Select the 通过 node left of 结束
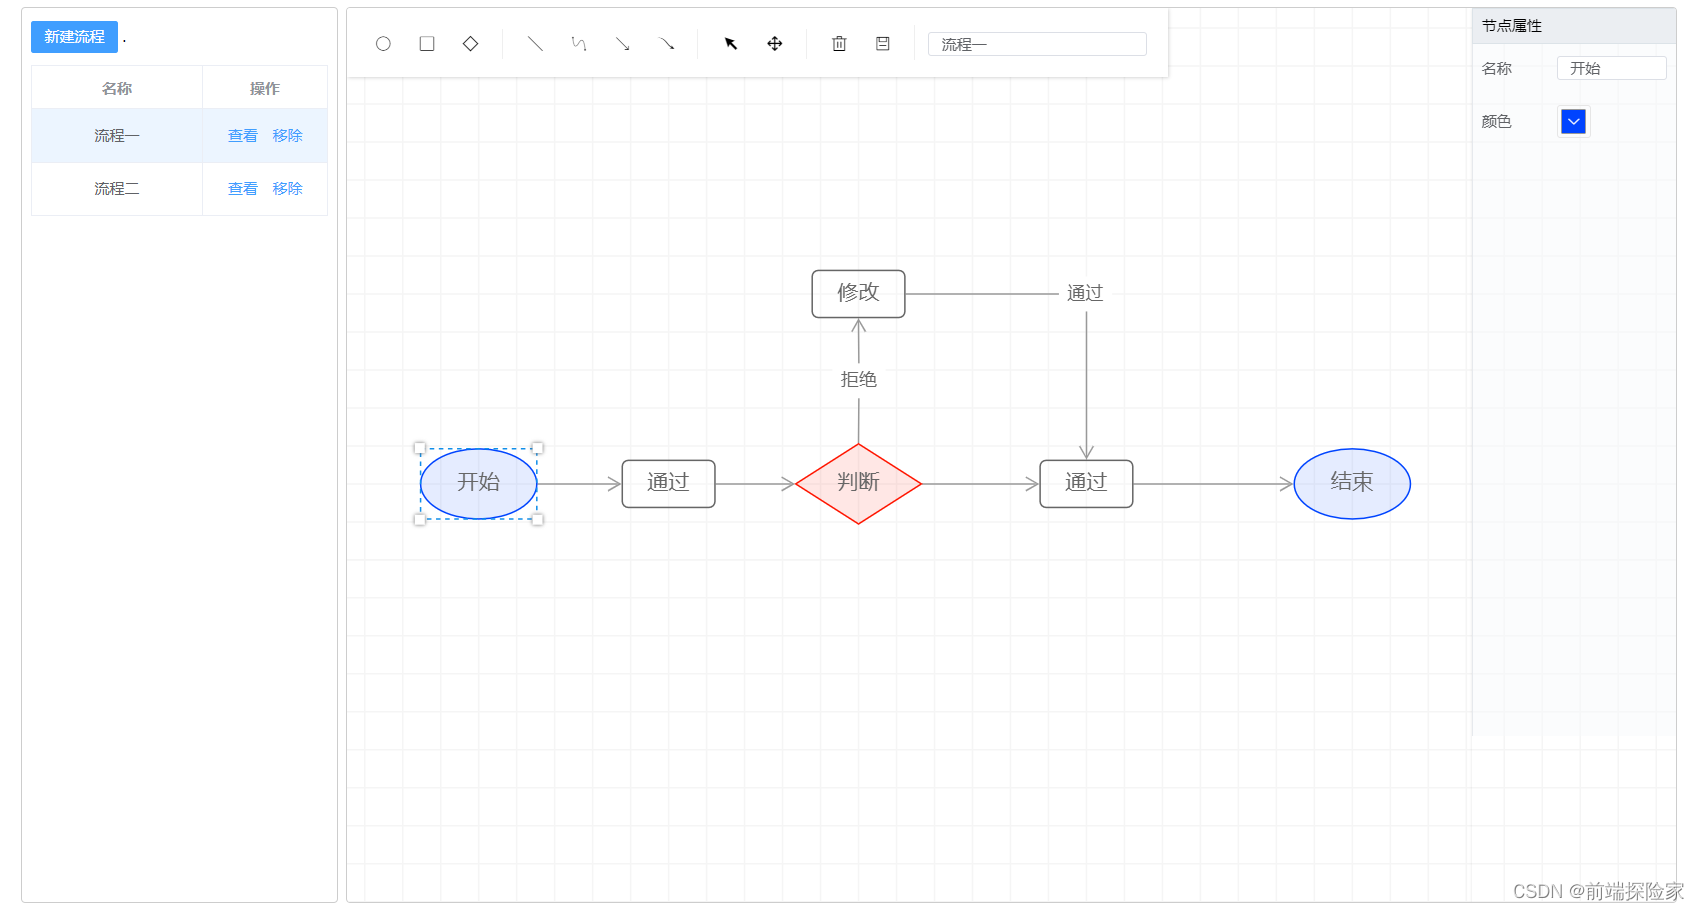This screenshot has width=1699, height=910. tap(1086, 484)
